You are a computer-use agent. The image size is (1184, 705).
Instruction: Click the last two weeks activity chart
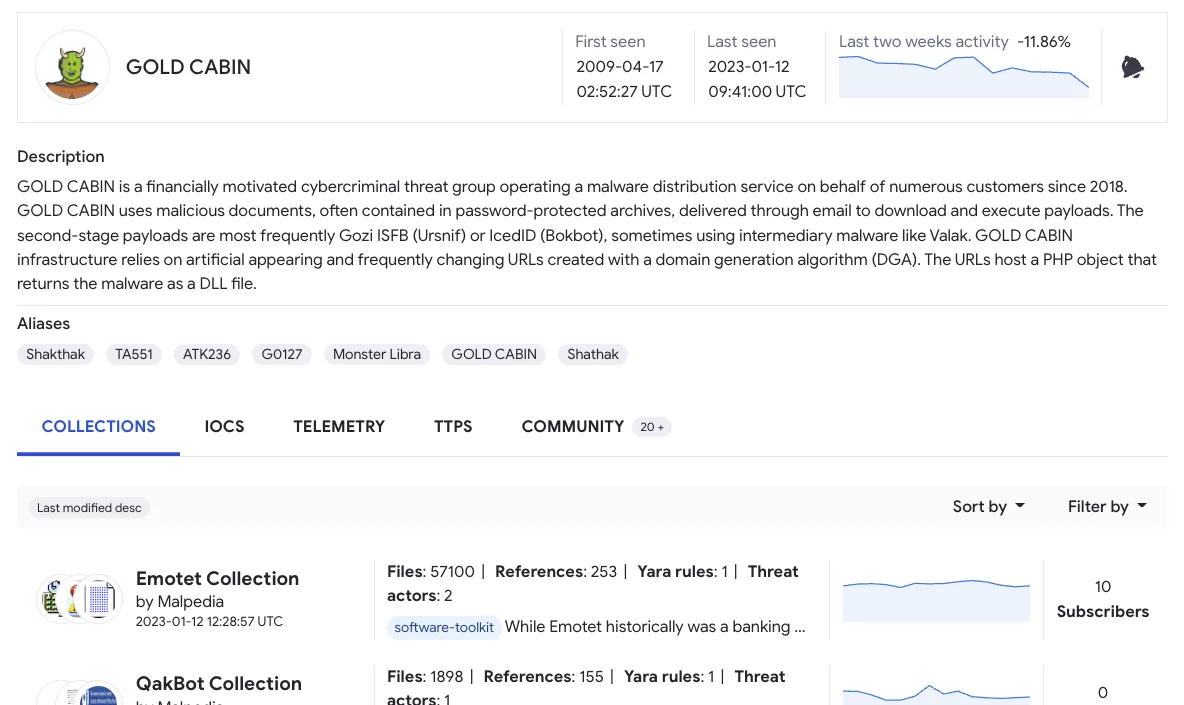tap(964, 76)
